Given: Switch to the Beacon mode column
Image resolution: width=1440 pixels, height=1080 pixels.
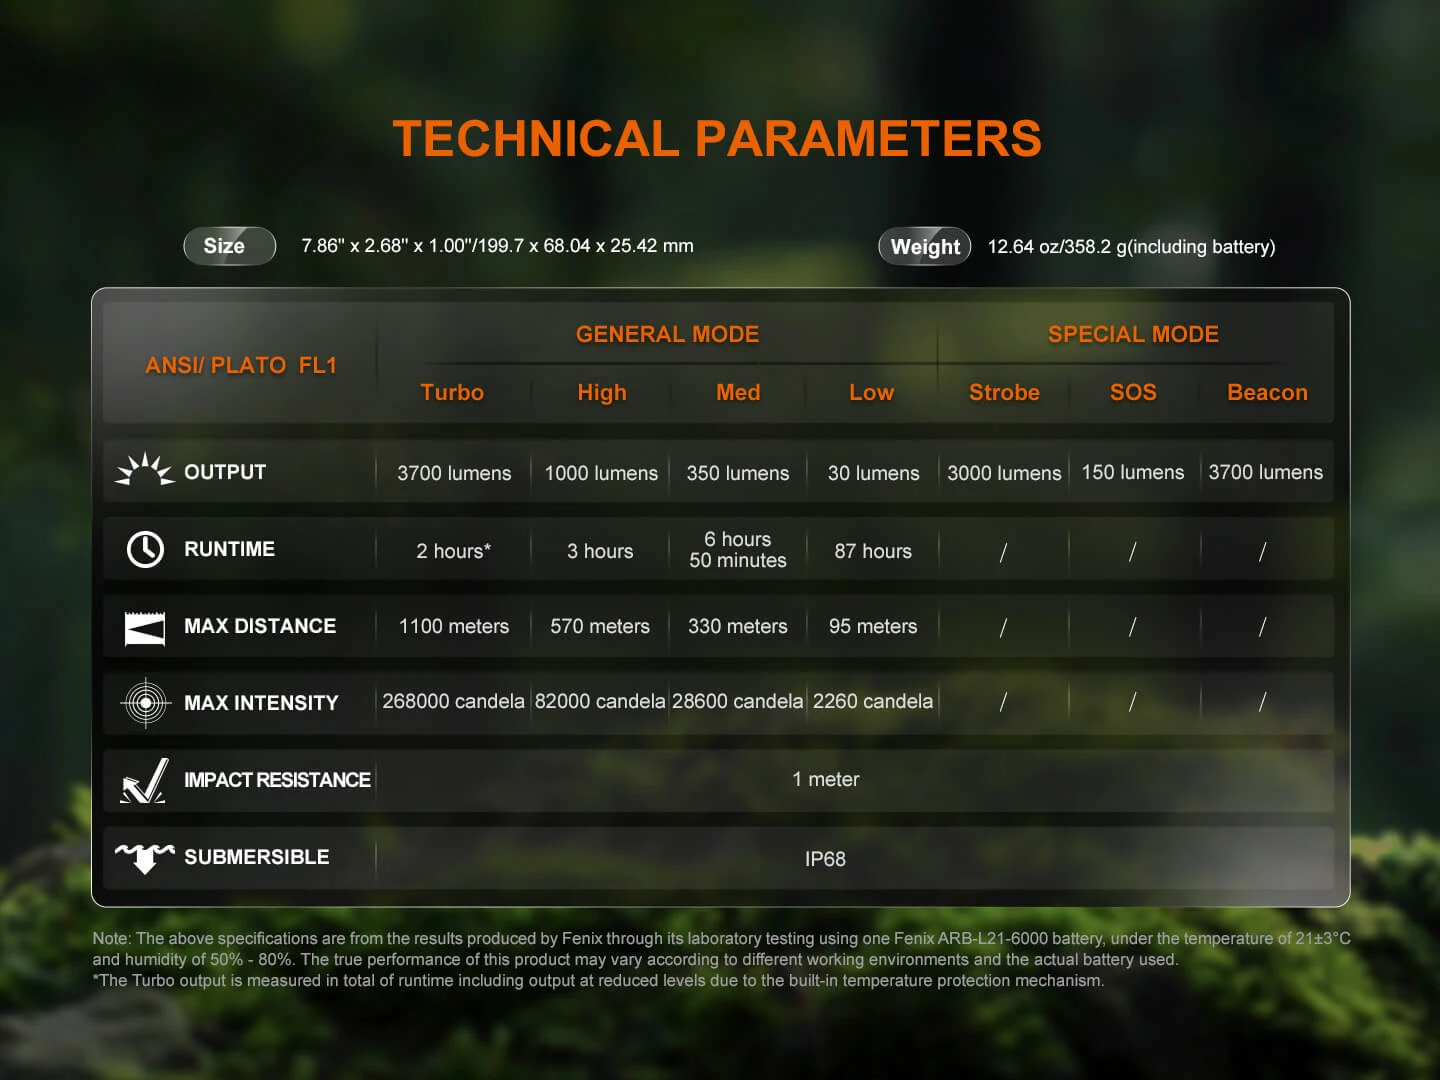Looking at the screenshot, I should tap(1267, 393).
